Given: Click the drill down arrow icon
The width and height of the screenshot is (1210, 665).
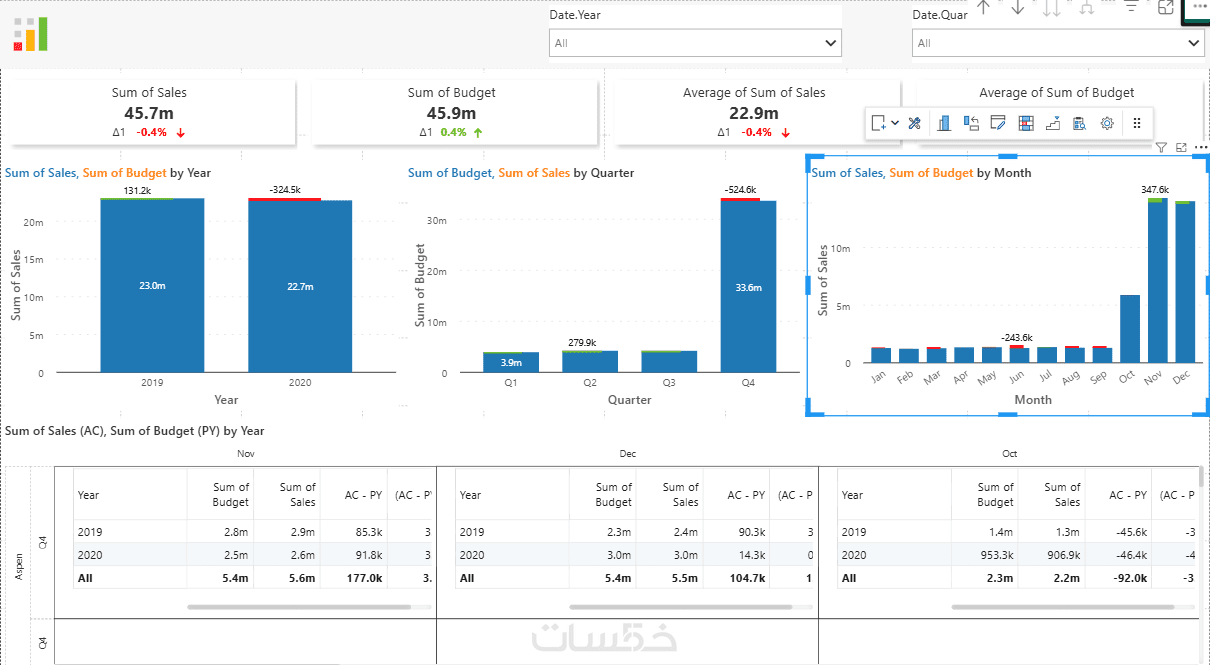Looking at the screenshot, I should click(1017, 7).
